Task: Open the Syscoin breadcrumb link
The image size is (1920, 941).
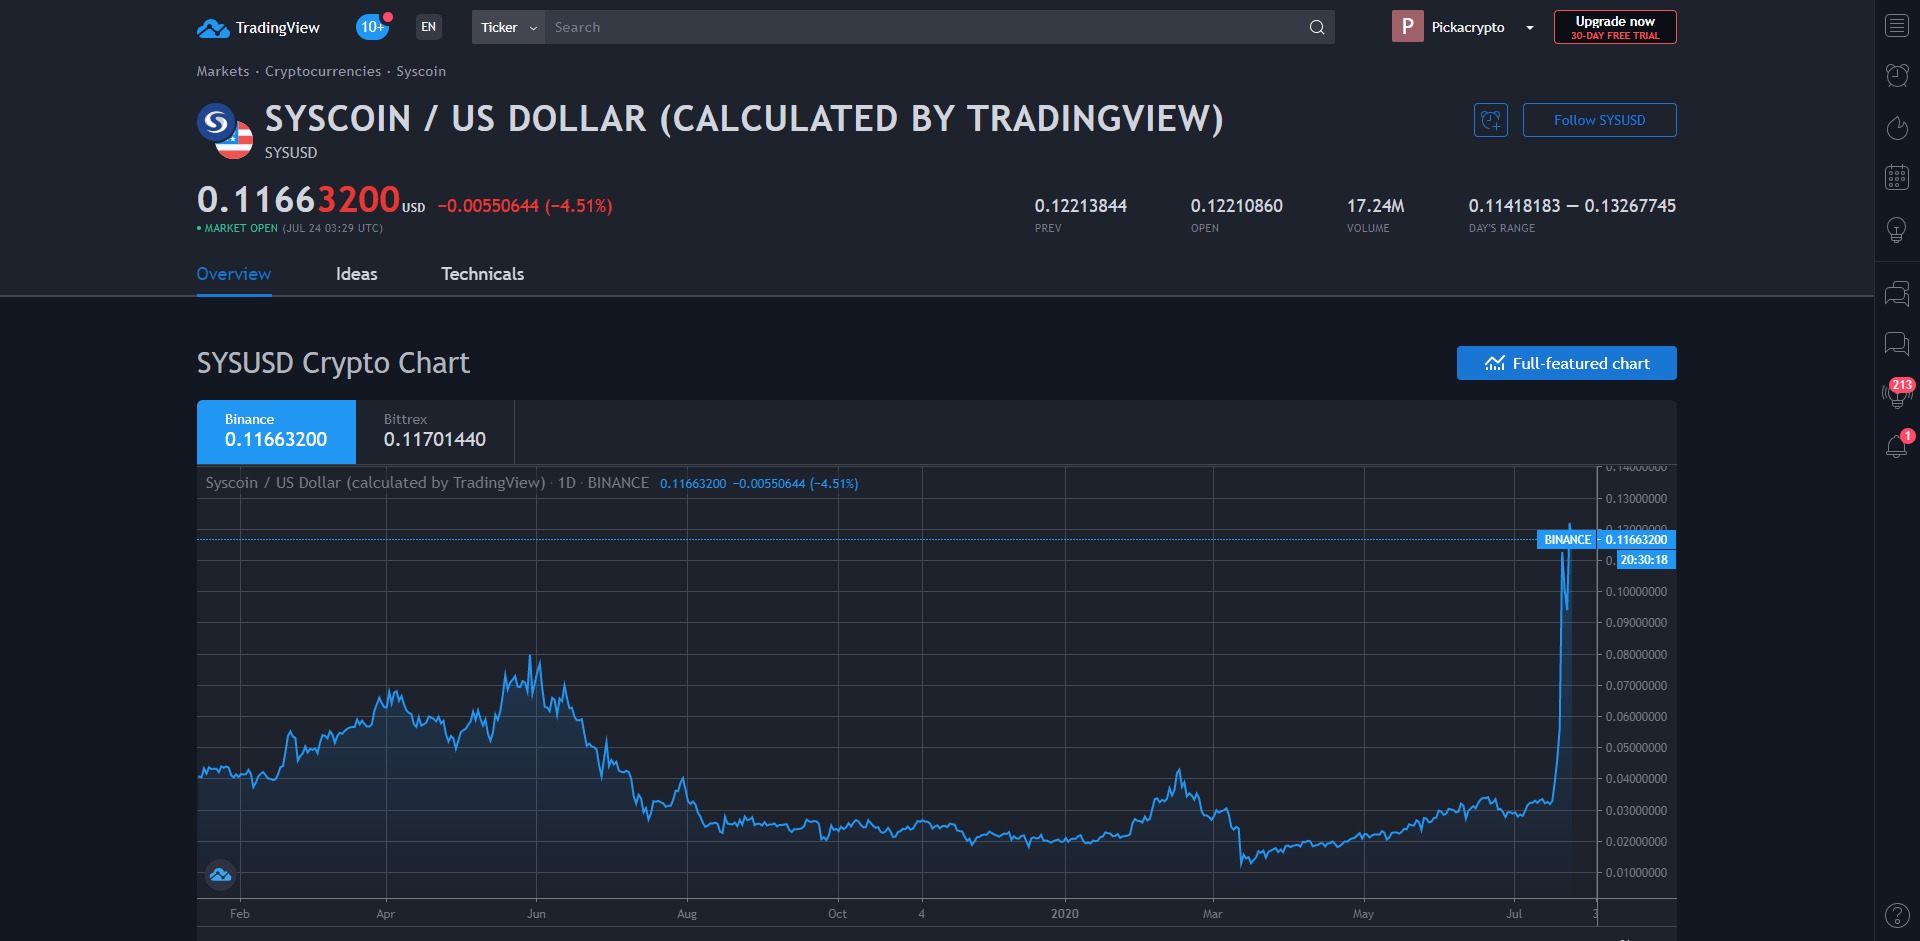Action: pyautogui.click(x=421, y=71)
